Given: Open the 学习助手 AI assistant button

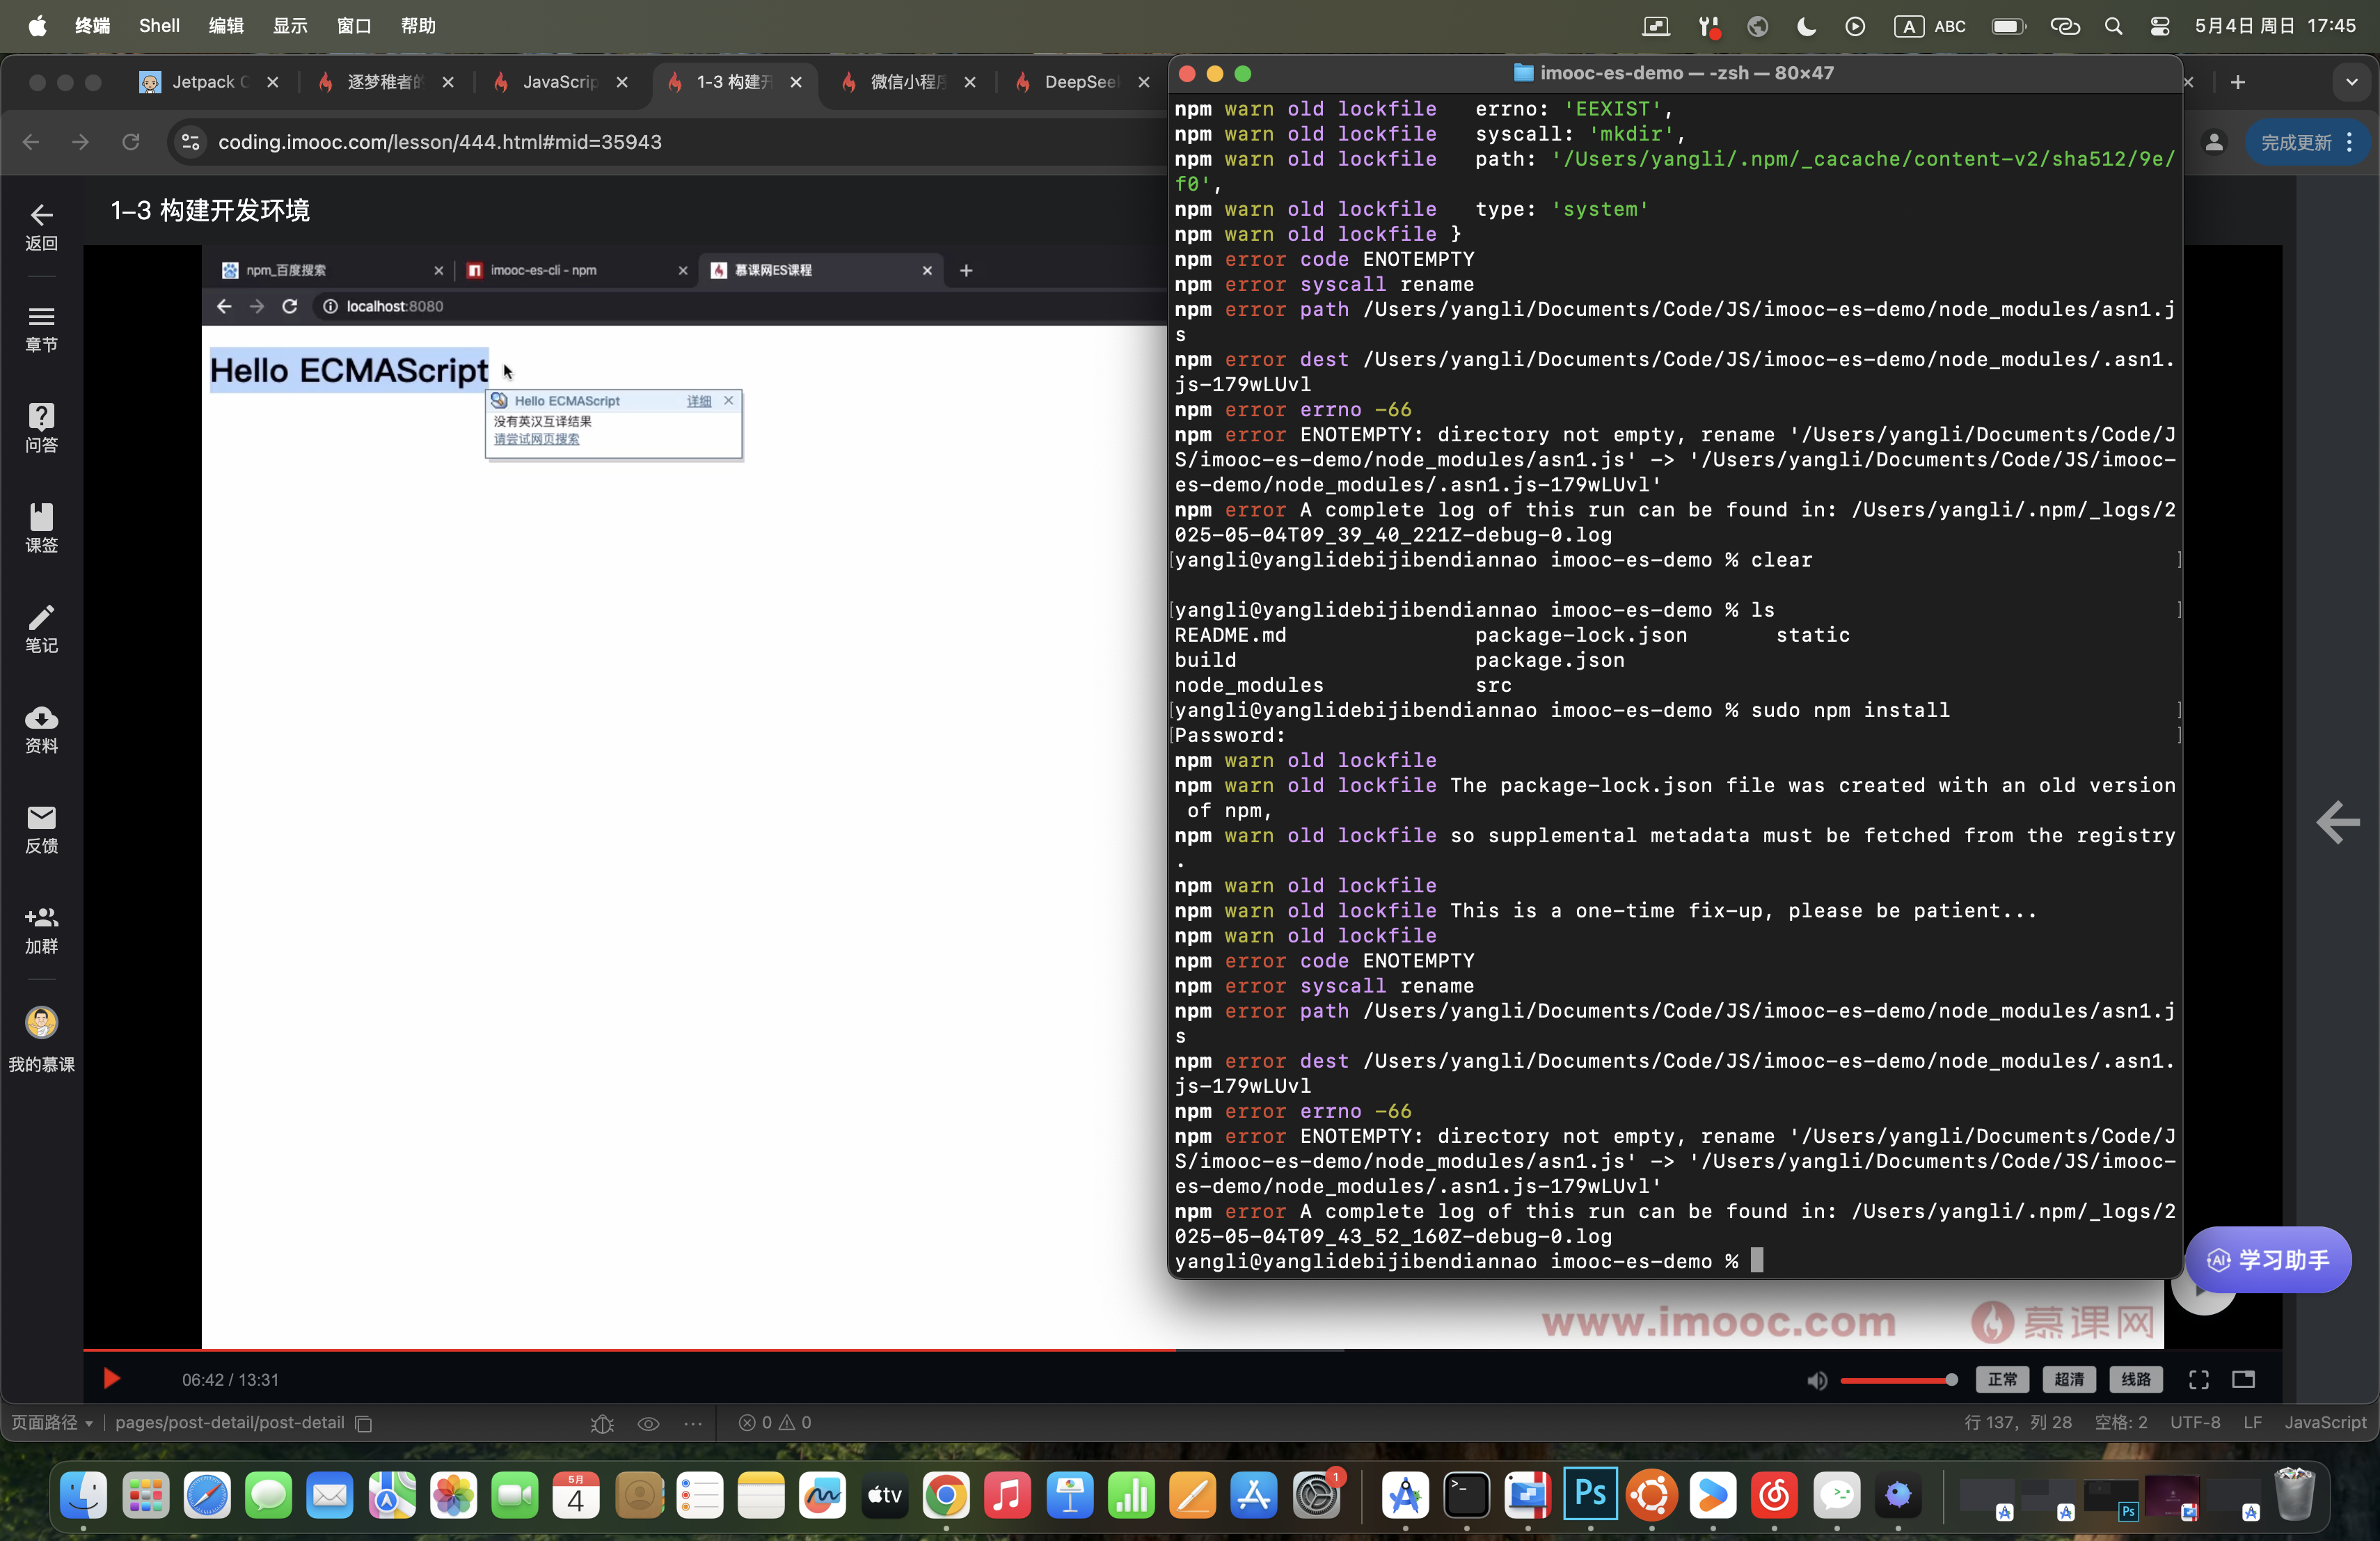Looking at the screenshot, I should tap(2269, 1260).
